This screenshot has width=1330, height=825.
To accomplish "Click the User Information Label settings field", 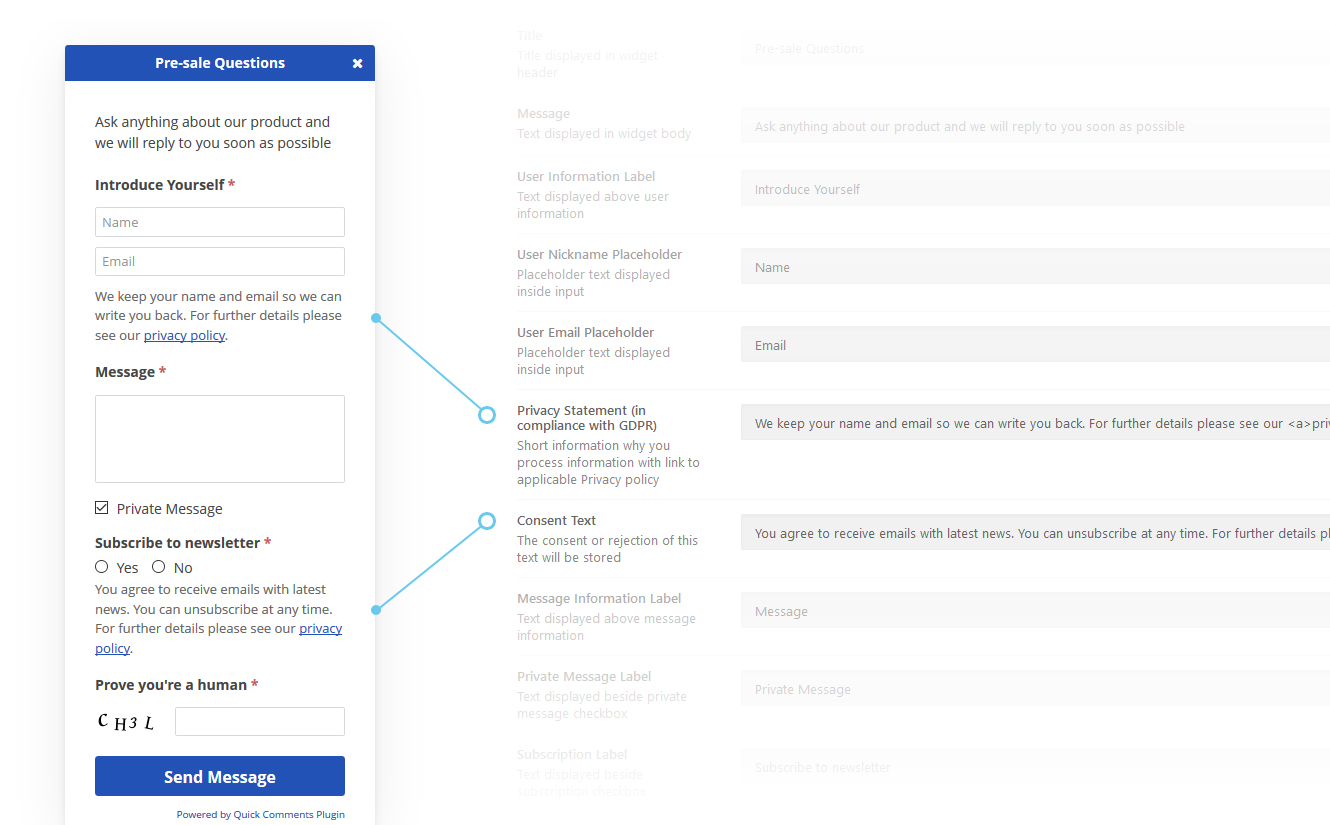I will click(1035, 189).
